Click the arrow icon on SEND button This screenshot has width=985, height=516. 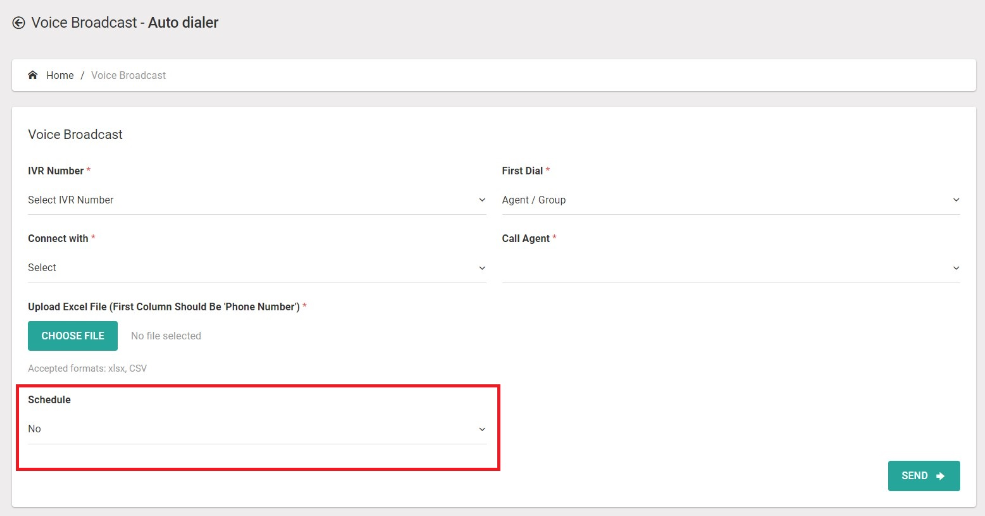tap(940, 476)
